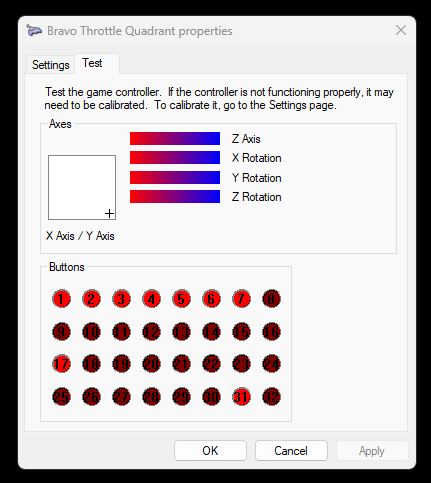This screenshot has width=431, height=483.
Task: Click button indicator 2
Action: click(91, 299)
